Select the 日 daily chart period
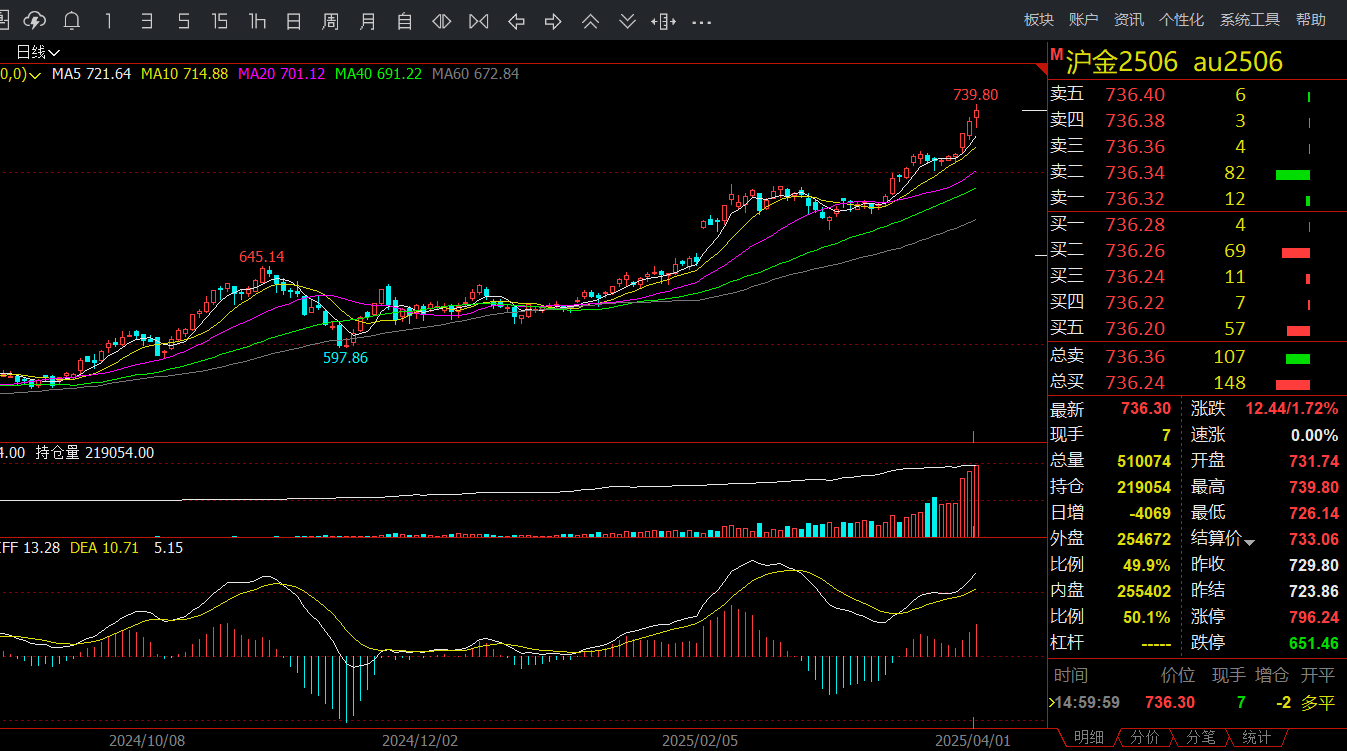The width and height of the screenshot is (1347, 751). pyautogui.click(x=294, y=20)
